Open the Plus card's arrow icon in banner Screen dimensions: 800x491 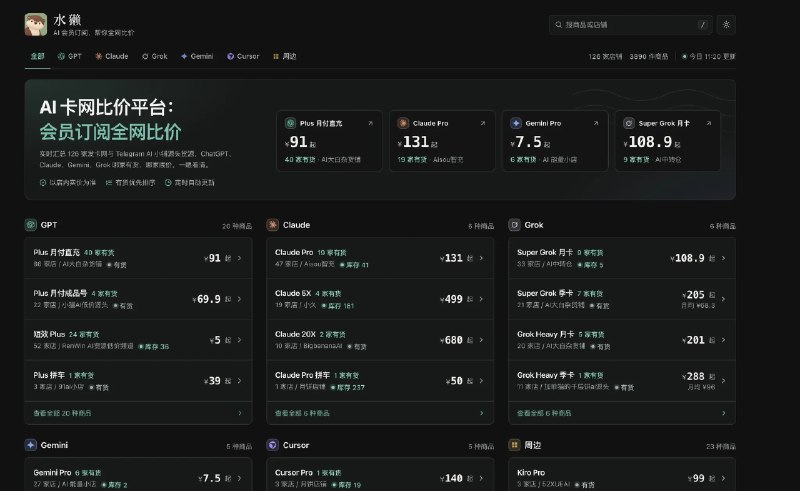pyautogui.click(x=370, y=123)
